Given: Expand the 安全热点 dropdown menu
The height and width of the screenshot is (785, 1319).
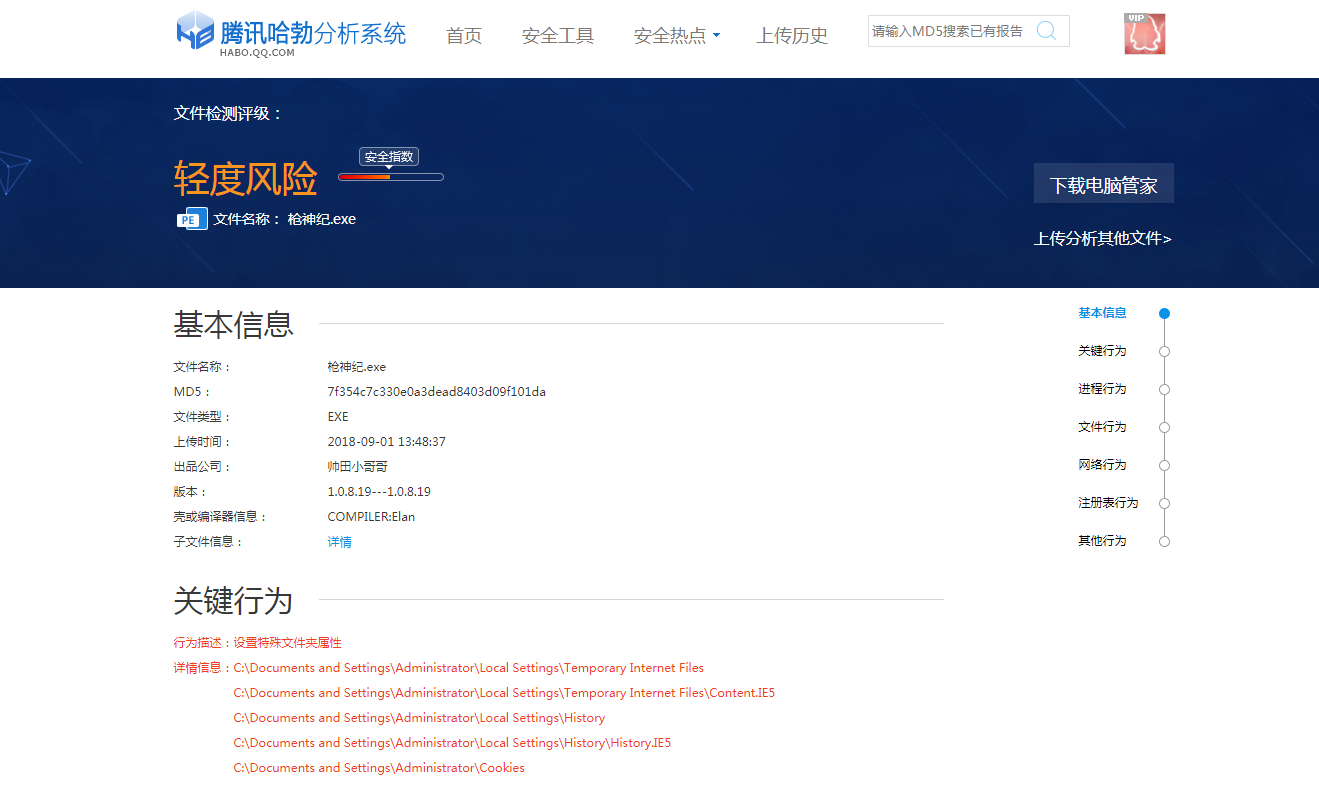Looking at the screenshot, I should (676, 36).
